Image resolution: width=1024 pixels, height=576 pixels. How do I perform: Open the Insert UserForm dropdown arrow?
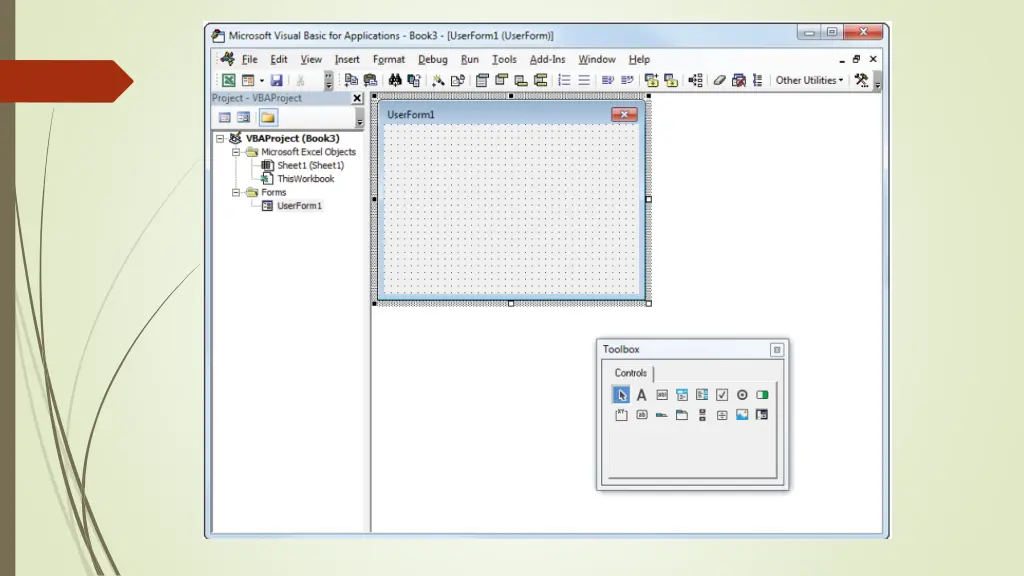pos(262,80)
